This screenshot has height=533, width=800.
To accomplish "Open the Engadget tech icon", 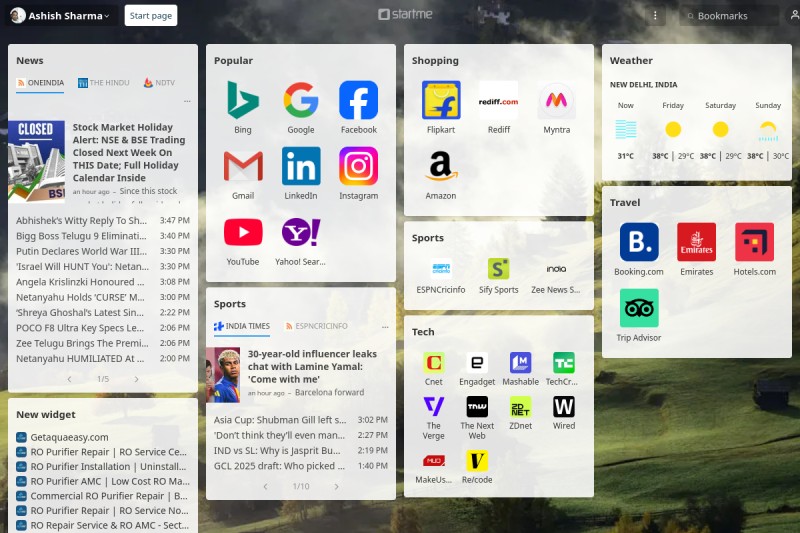I will [477, 363].
